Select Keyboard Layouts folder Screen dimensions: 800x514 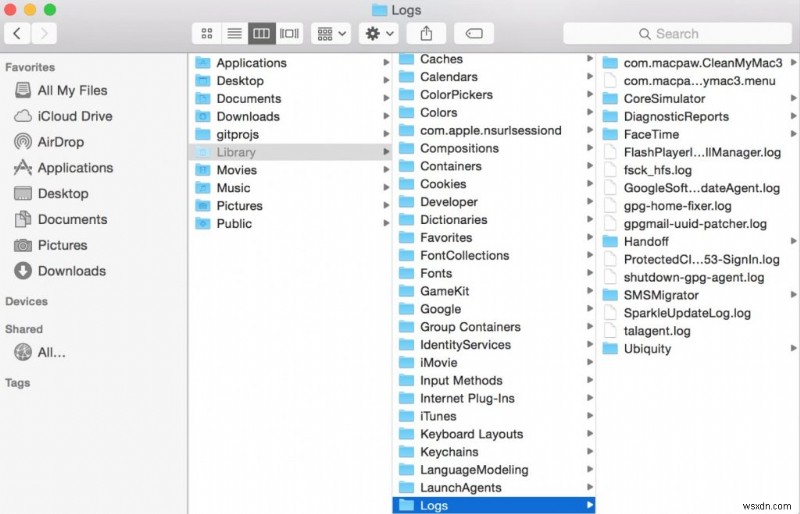(x=494, y=434)
